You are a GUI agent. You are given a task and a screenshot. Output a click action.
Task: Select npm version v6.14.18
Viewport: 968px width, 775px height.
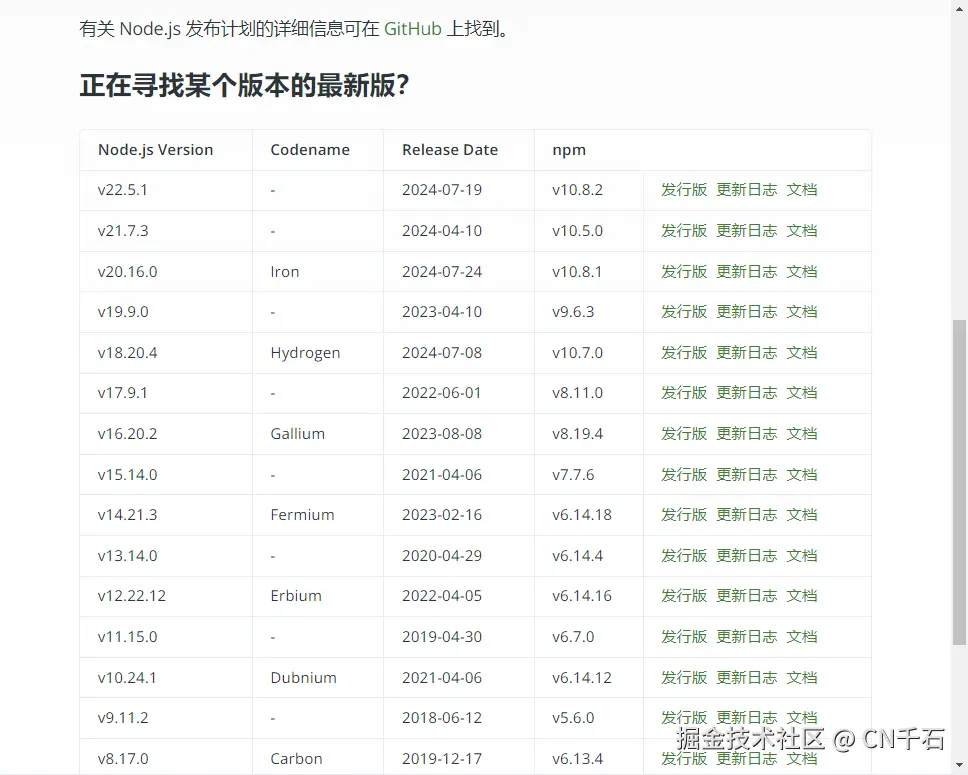point(582,514)
